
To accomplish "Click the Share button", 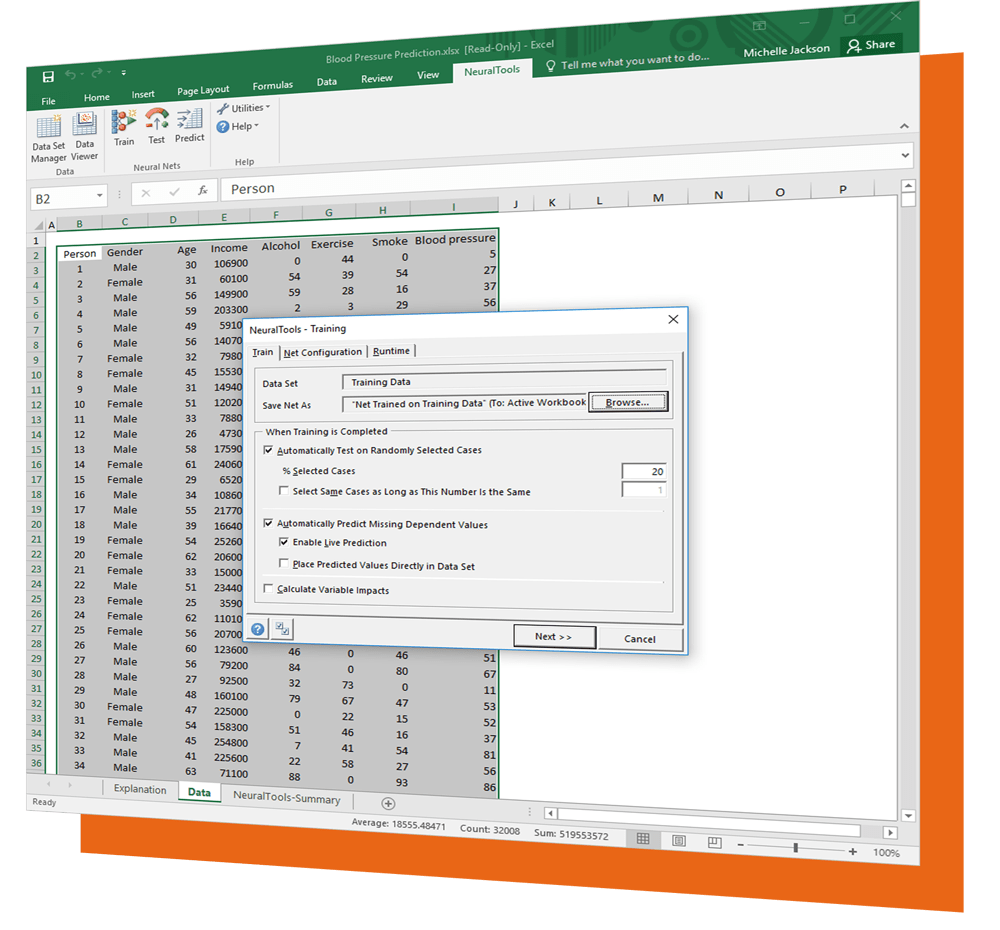I will pyautogui.click(x=872, y=45).
